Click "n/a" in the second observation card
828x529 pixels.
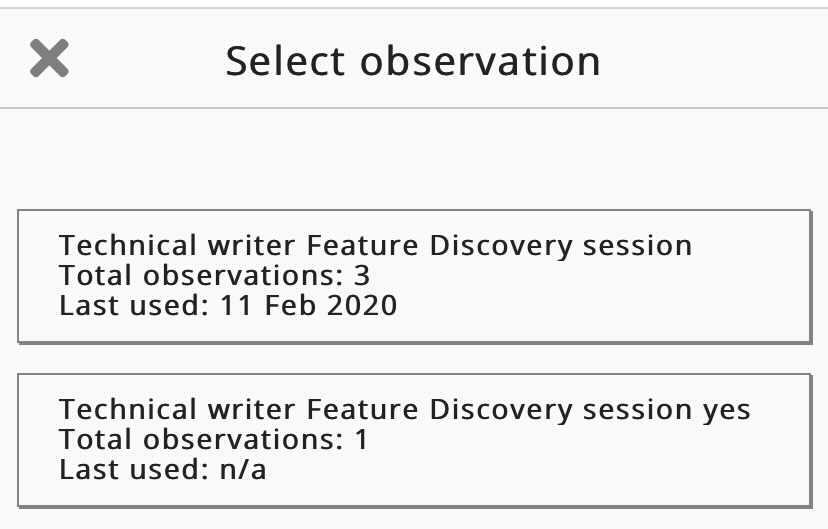tap(243, 469)
